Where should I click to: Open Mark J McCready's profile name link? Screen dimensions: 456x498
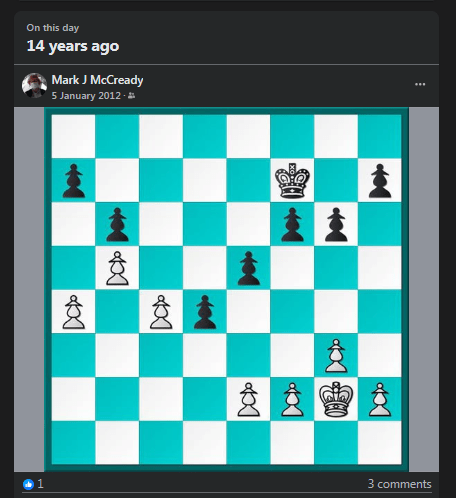pos(97,80)
